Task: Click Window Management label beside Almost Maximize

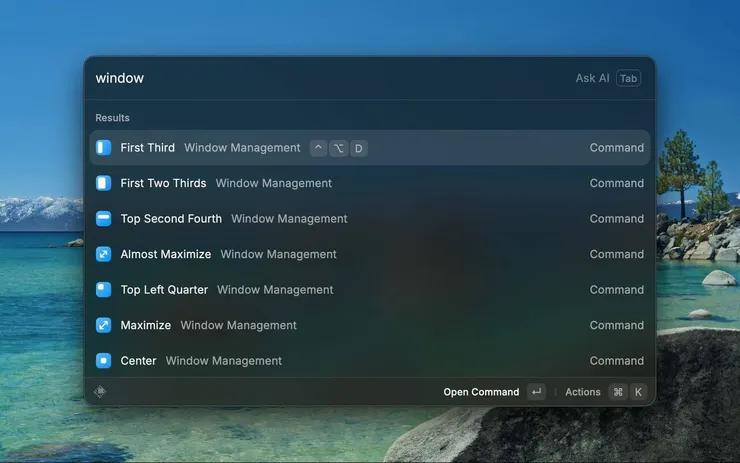Action: (278, 254)
